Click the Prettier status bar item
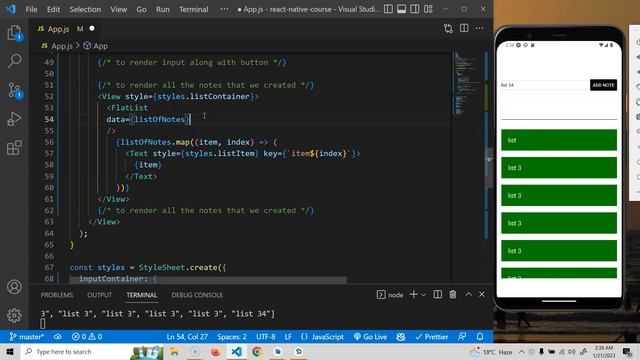 coord(431,337)
